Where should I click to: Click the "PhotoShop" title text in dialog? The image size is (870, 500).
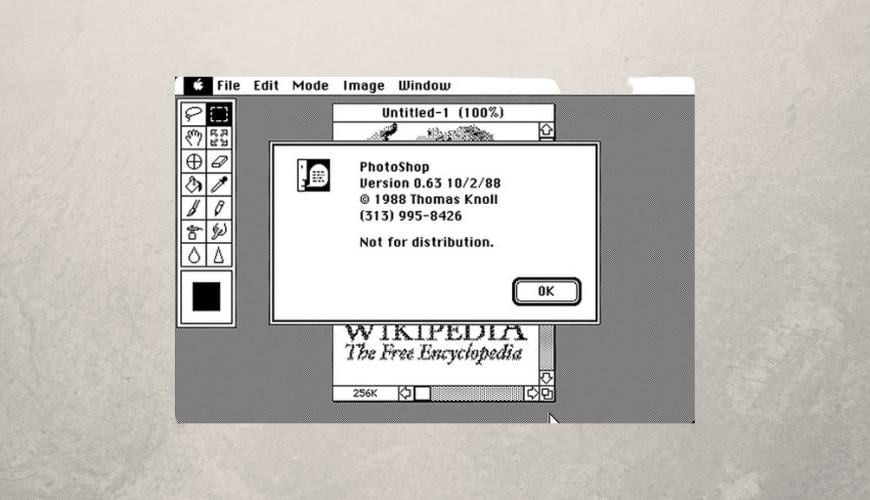point(394,167)
